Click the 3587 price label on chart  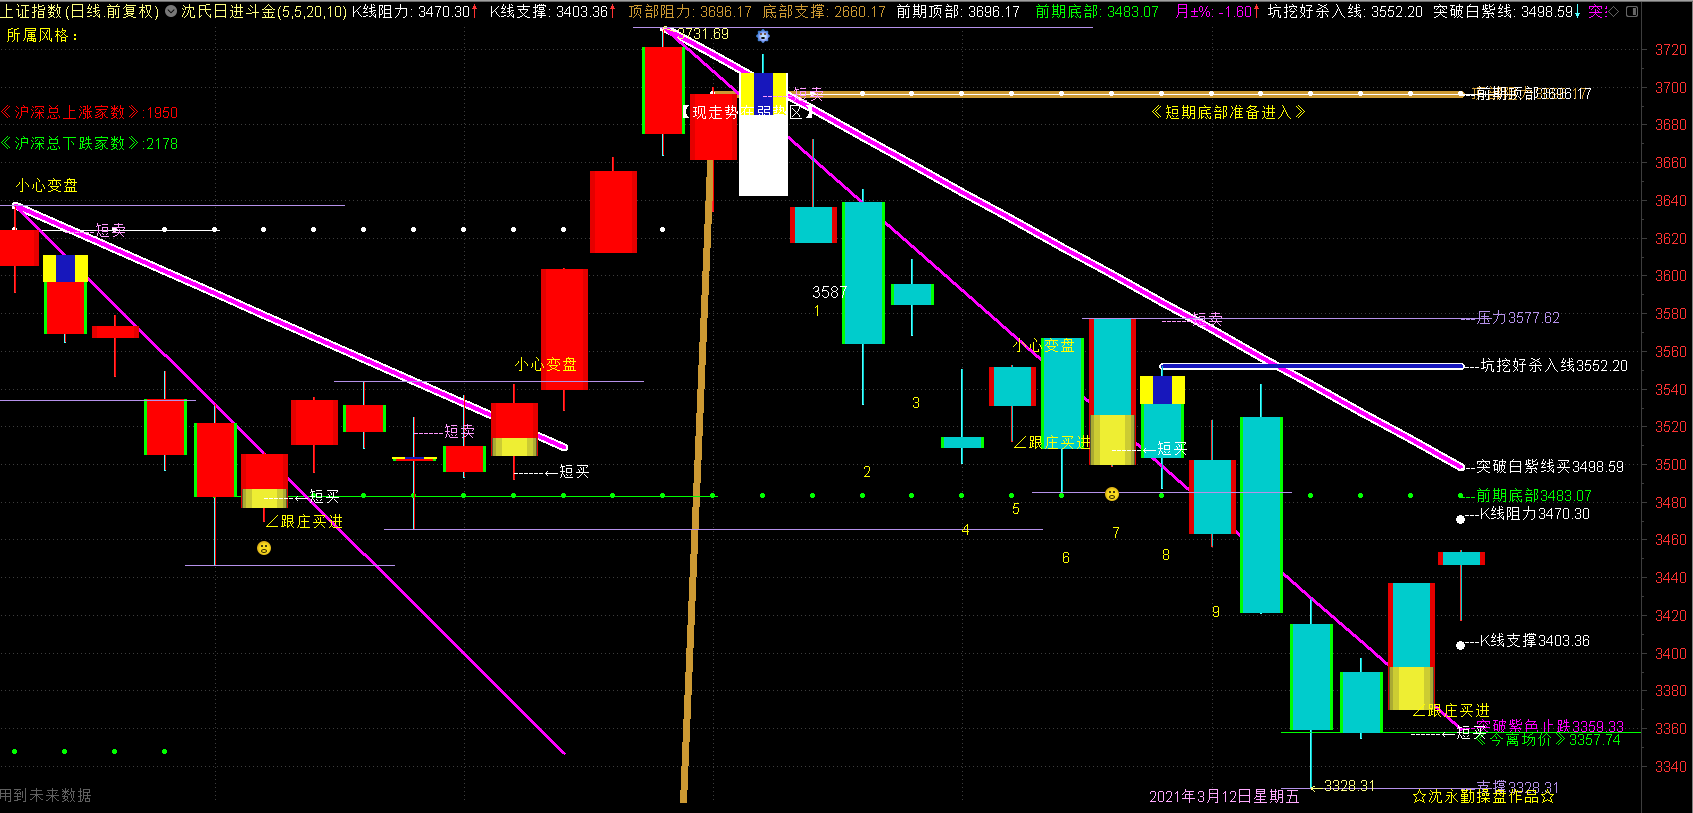click(x=829, y=293)
